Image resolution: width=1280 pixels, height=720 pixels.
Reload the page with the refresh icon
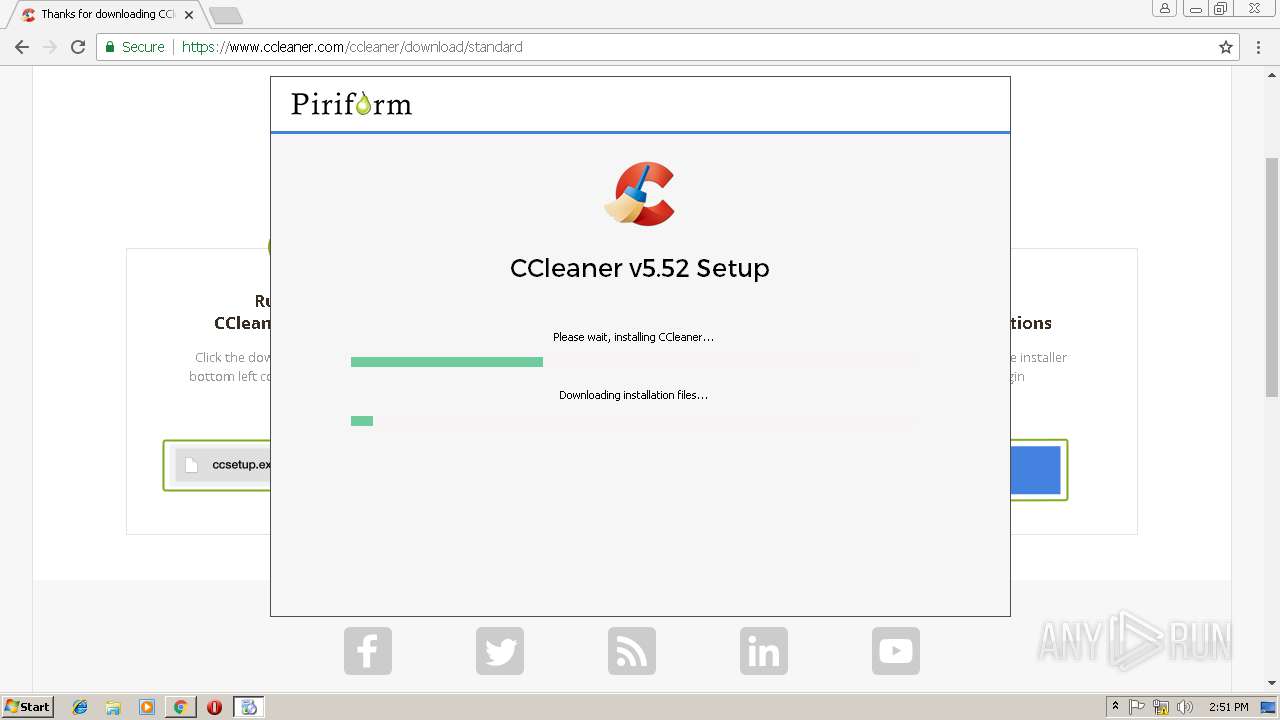point(78,47)
